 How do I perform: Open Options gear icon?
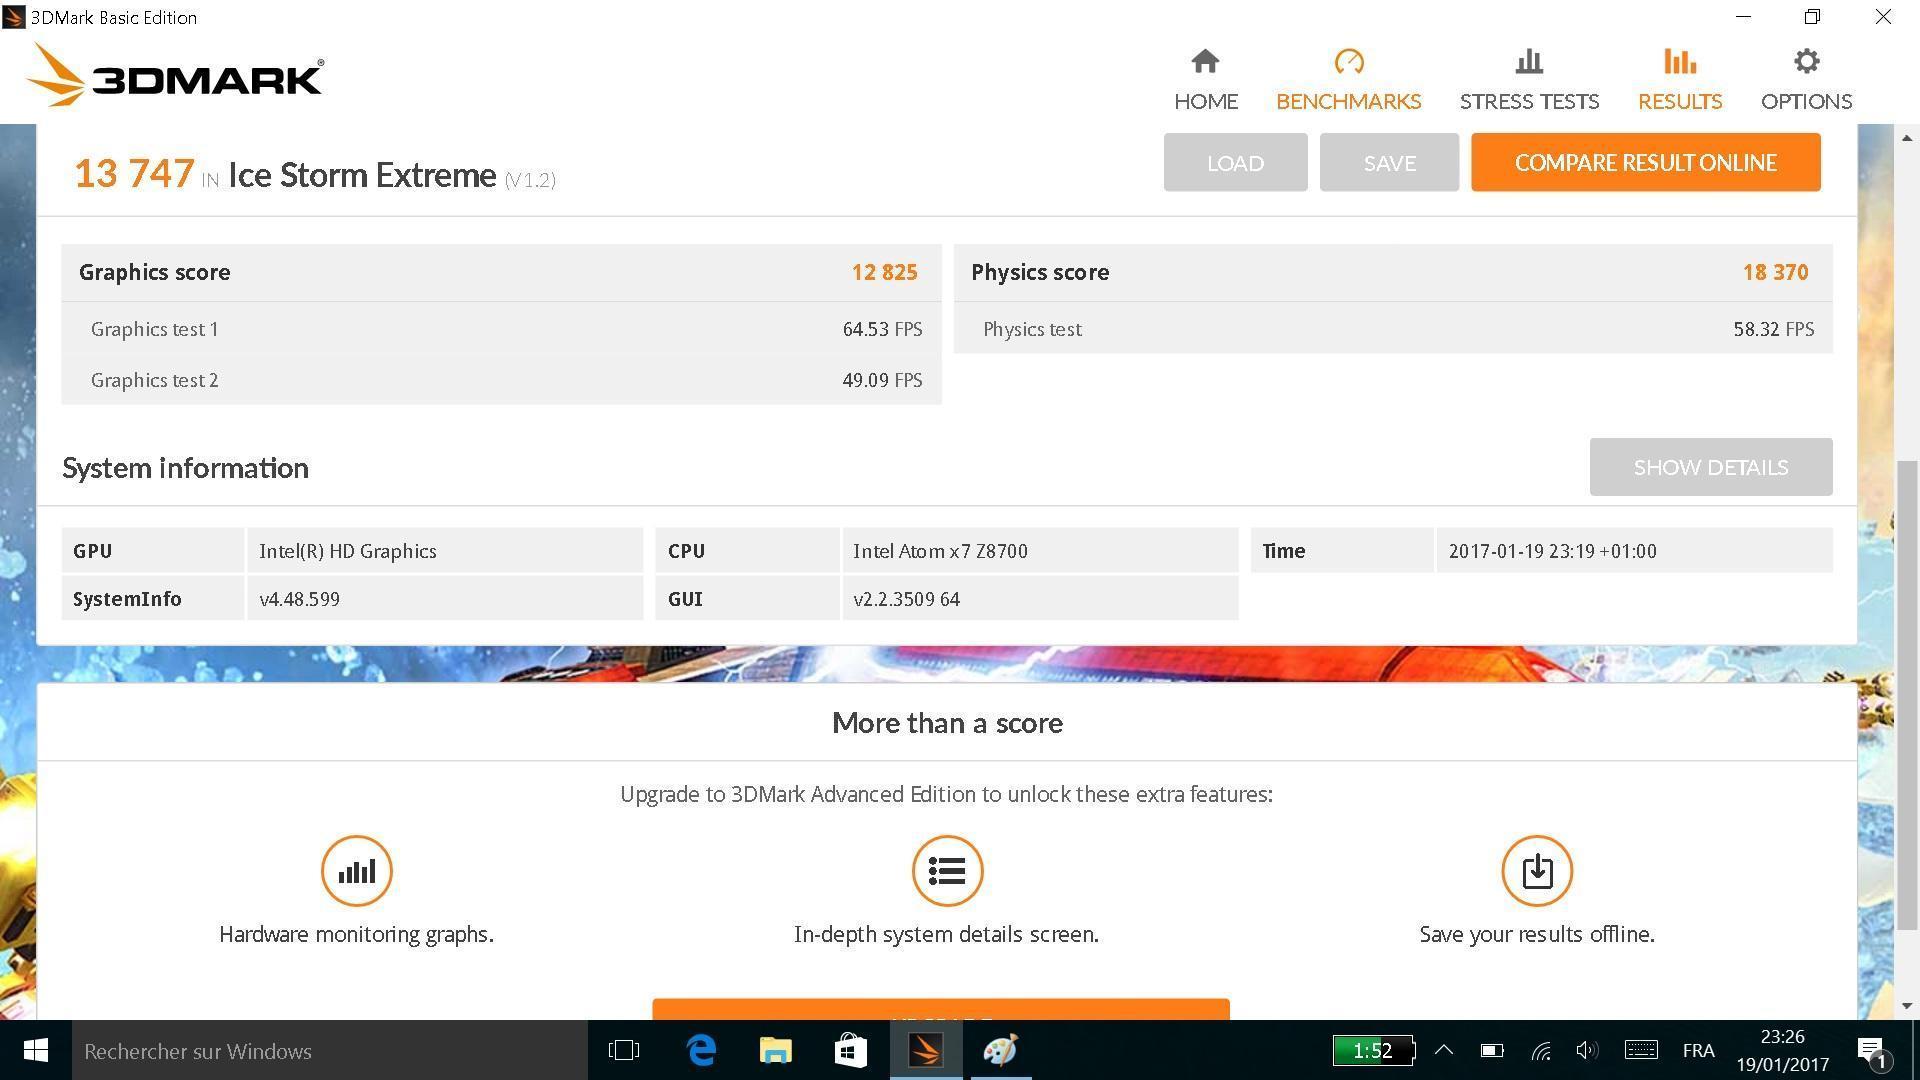pos(1806,62)
